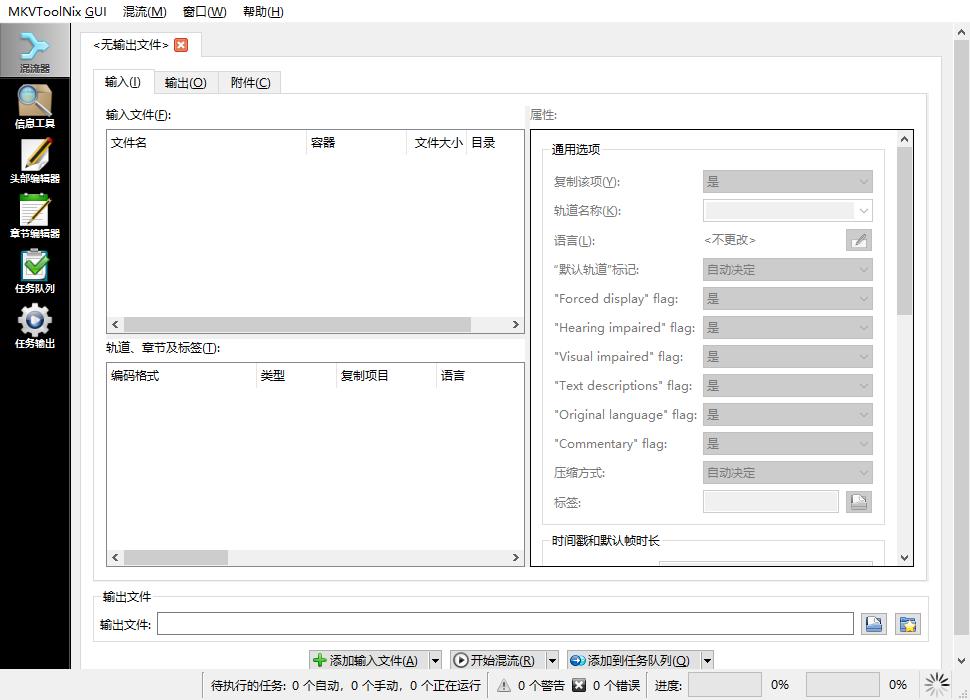Open the 复制该项(Y) dropdown
Screen dimensions: 970x700
pyautogui.click(x=788, y=182)
